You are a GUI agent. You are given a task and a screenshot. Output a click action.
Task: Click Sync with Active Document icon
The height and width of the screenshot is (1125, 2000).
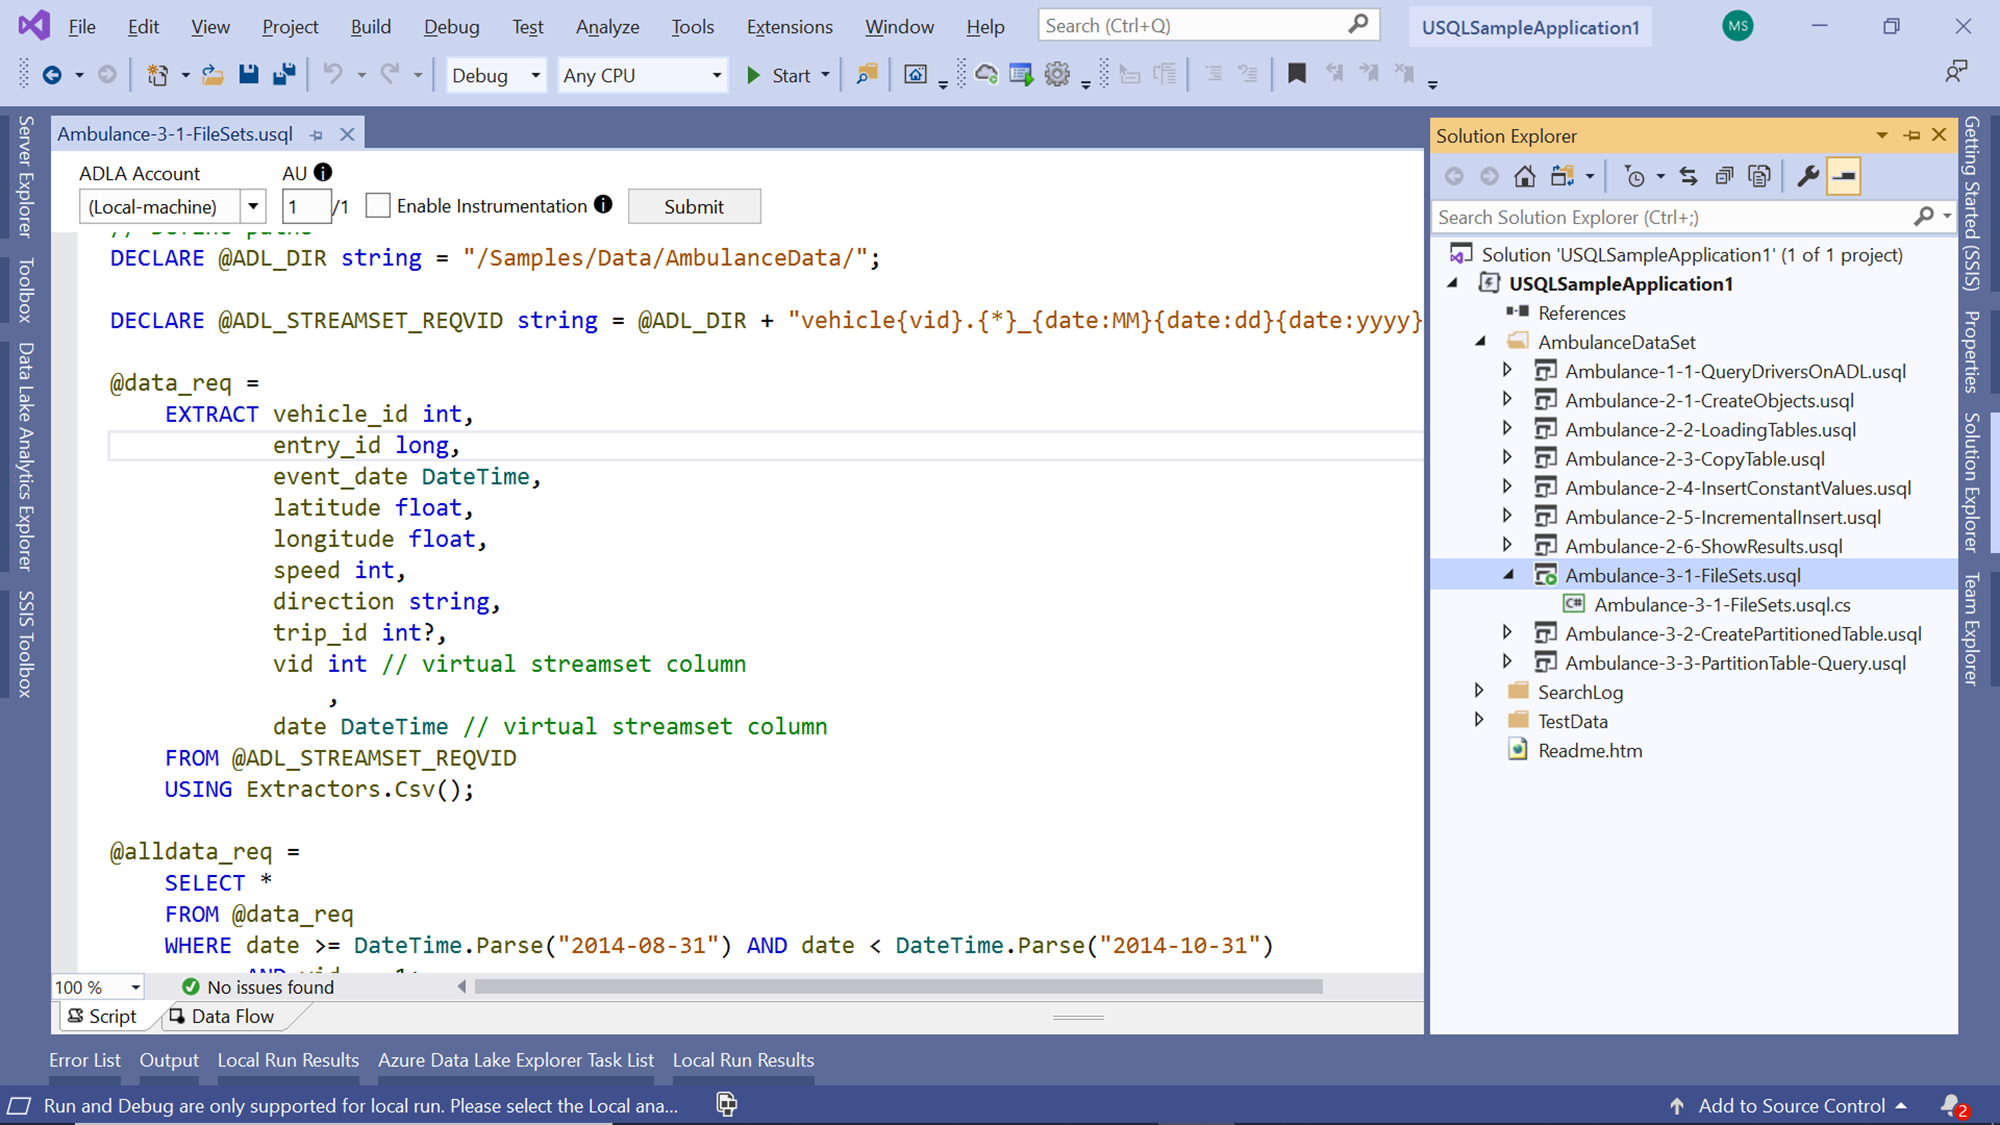coord(1688,177)
